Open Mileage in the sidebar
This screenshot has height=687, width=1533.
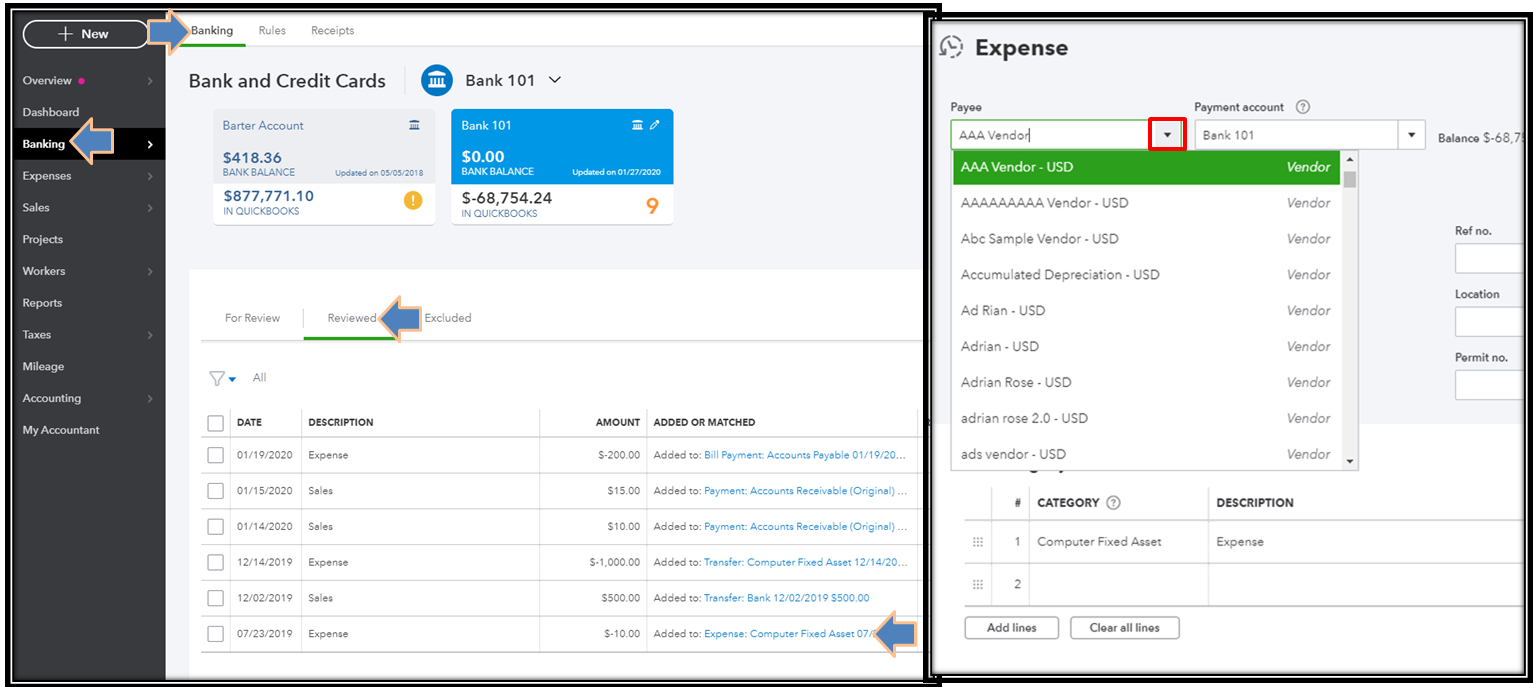tap(43, 366)
